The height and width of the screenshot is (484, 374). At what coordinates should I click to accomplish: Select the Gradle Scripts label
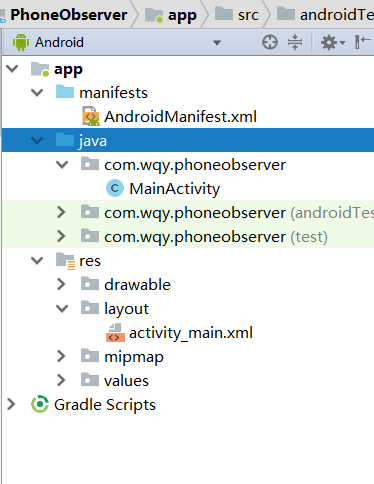click(x=105, y=405)
